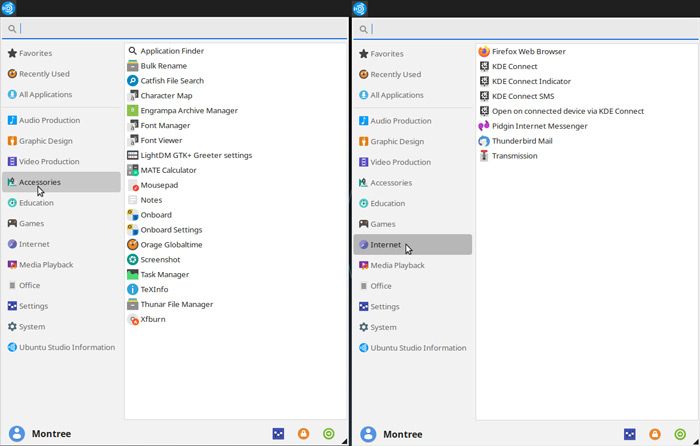Open Engrampa Archive Manager
700x446 pixels.
[188, 111]
